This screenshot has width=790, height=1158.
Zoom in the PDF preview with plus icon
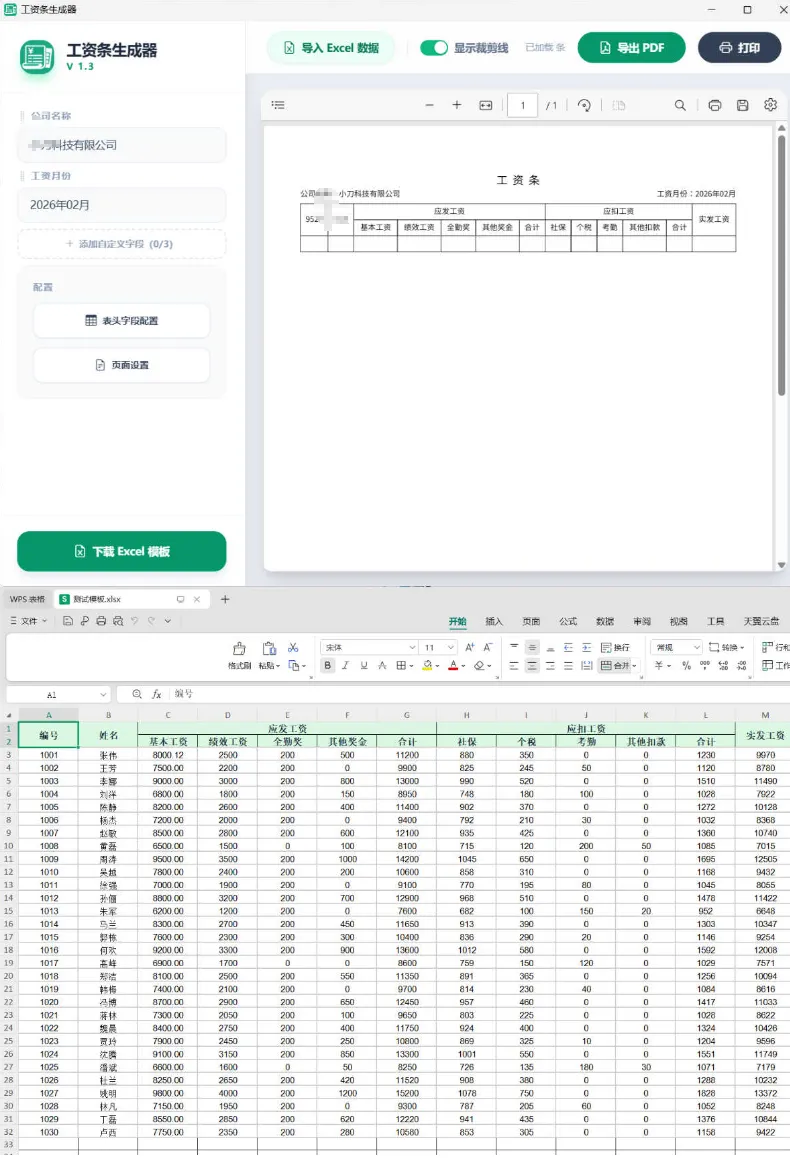[x=457, y=105]
